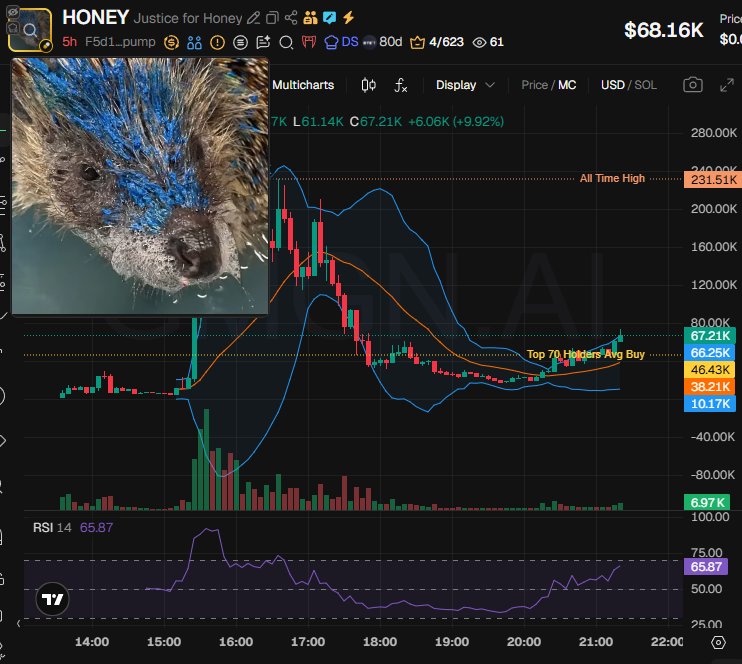
Task: Click the +6.06K (+9.92%) change value
Action: tap(456, 122)
